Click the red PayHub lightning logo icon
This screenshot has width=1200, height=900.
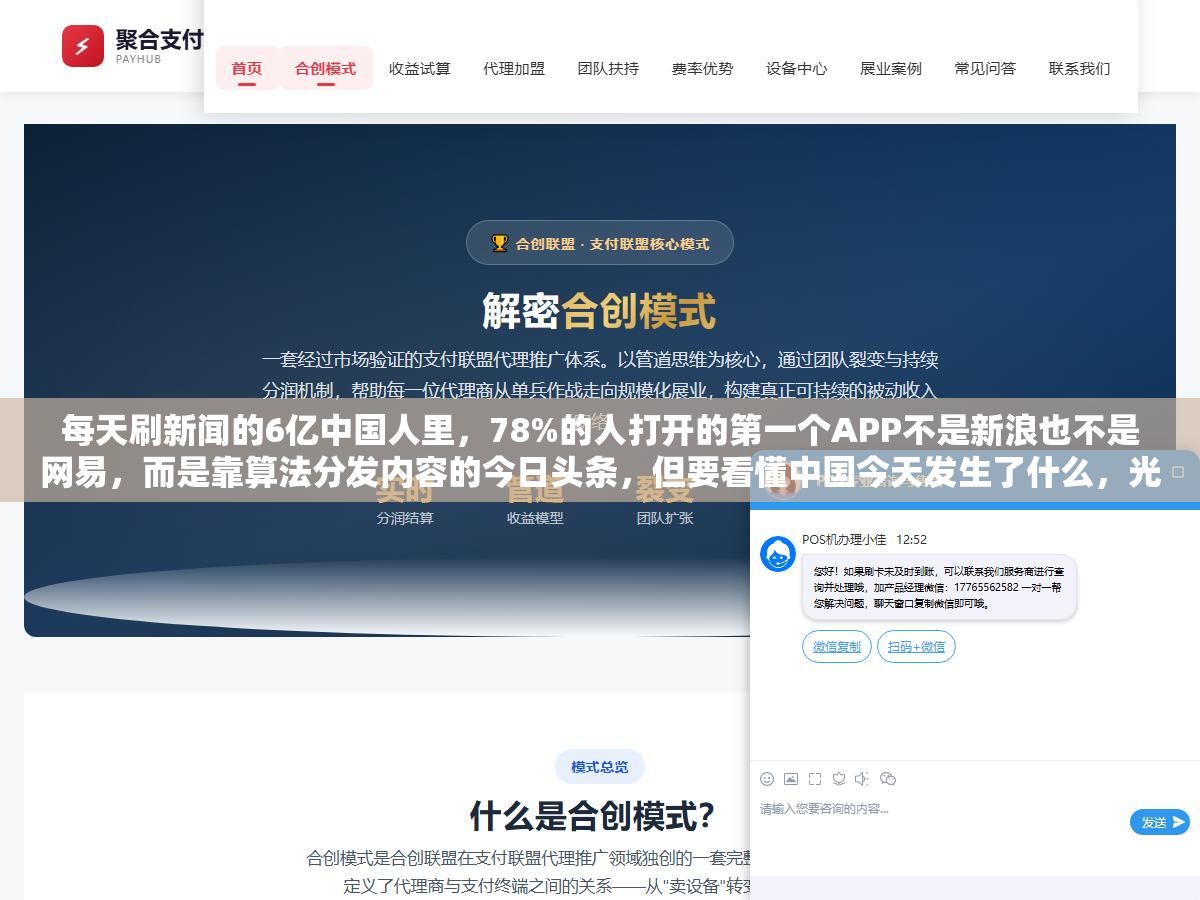[83, 46]
